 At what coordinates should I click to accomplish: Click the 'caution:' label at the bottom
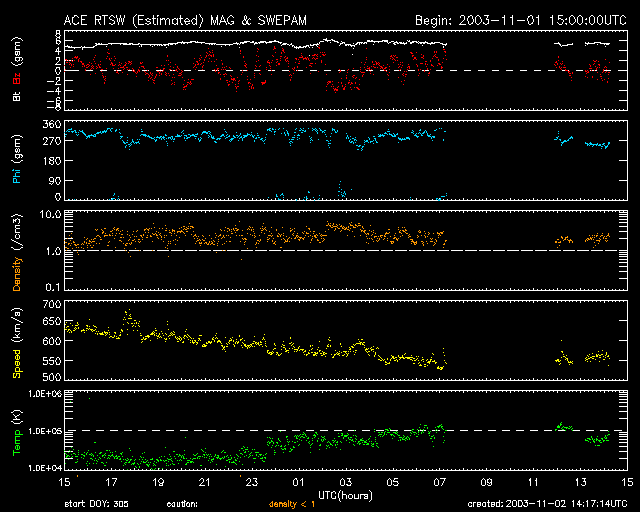pyautogui.click(x=183, y=505)
